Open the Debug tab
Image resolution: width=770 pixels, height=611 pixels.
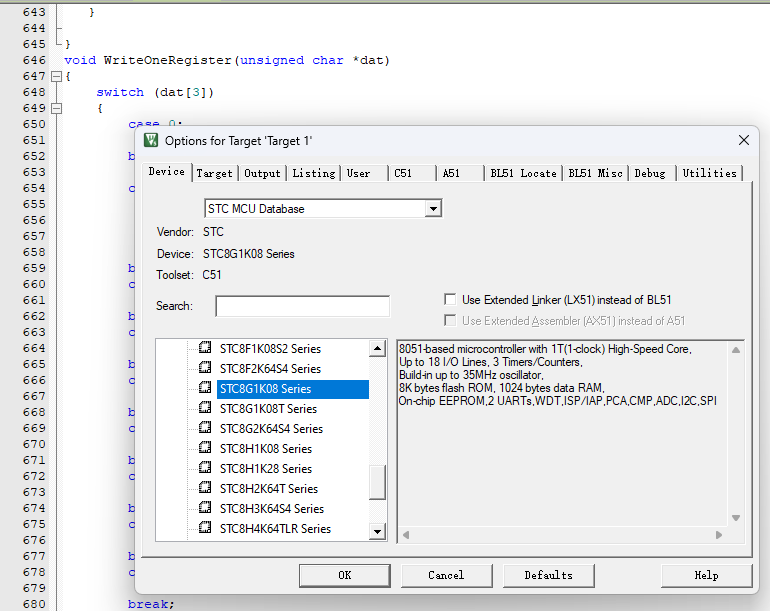[x=652, y=173]
